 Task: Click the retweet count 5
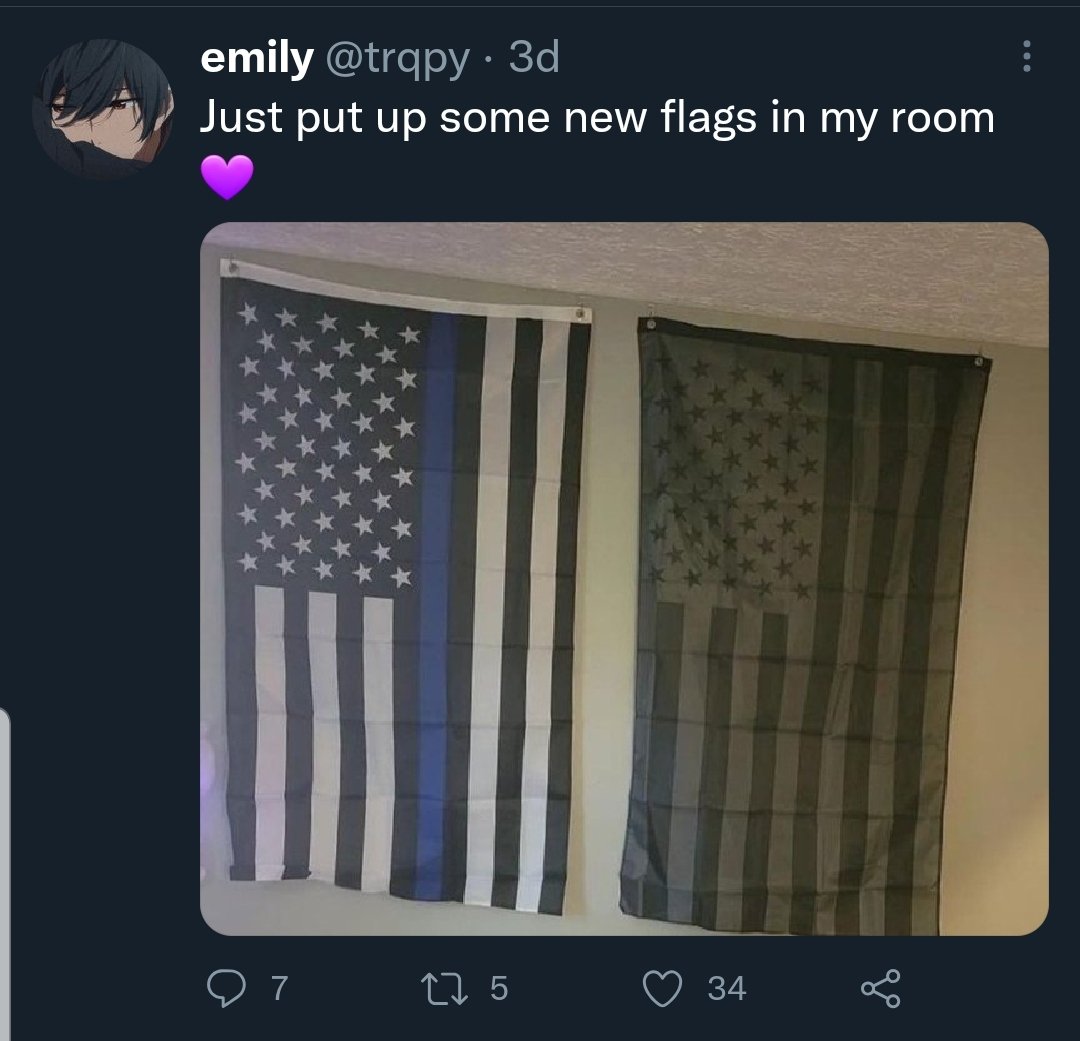(499, 989)
